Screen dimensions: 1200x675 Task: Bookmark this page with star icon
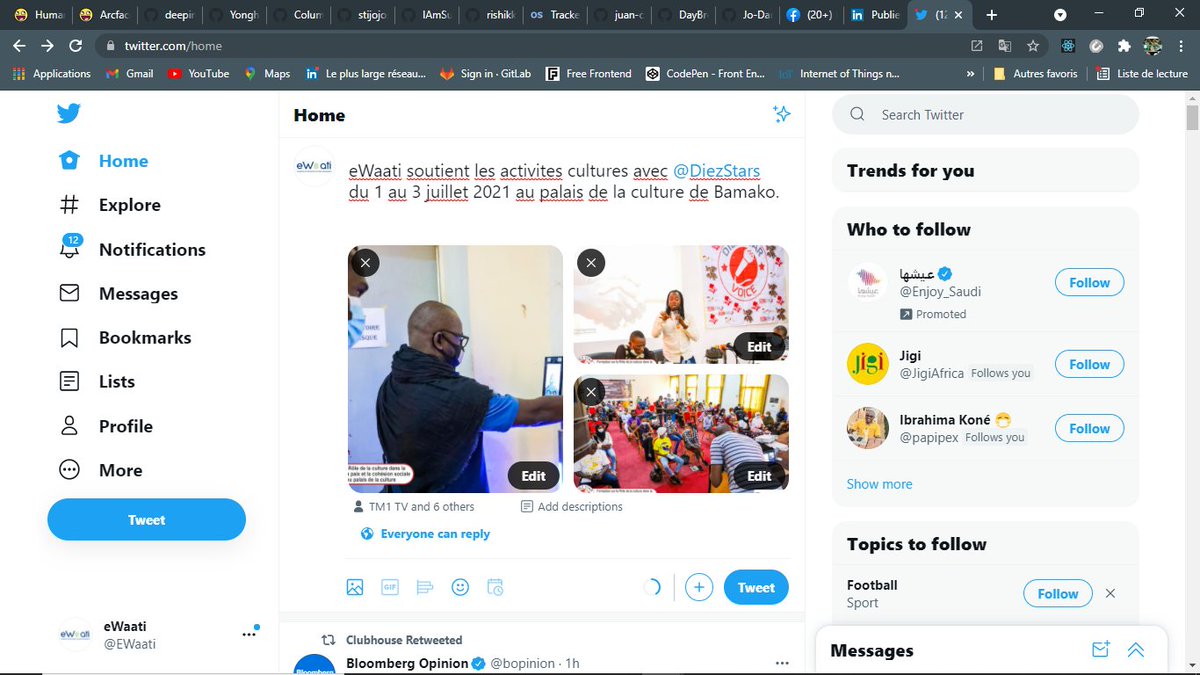point(1033,46)
